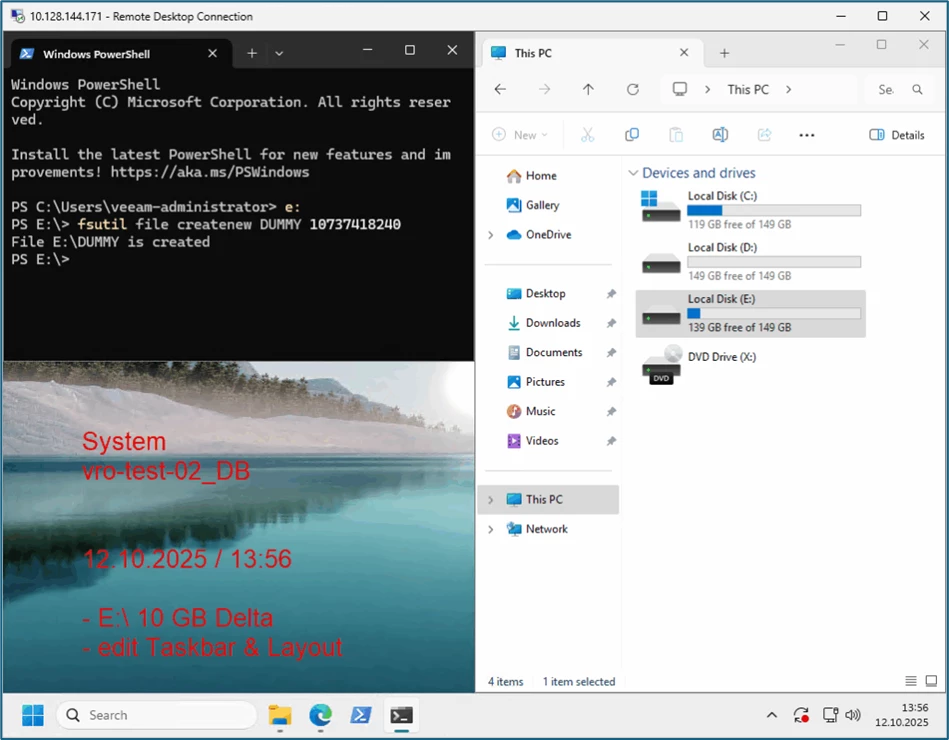
Task: Click the Copy icon in toolbar
Action: click(x=631, y=134)
